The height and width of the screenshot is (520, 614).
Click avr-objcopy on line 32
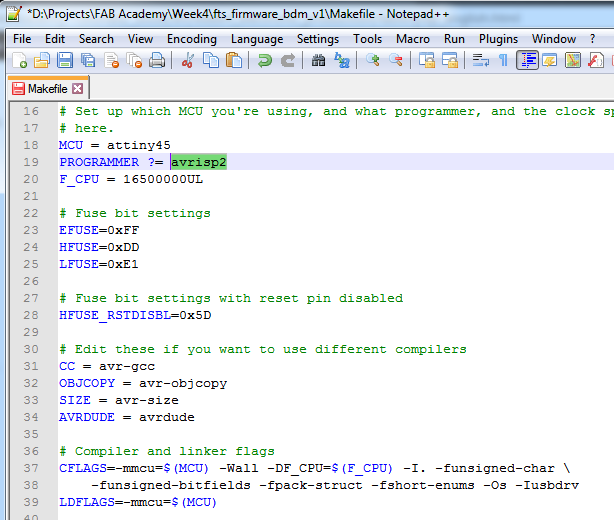183,383
